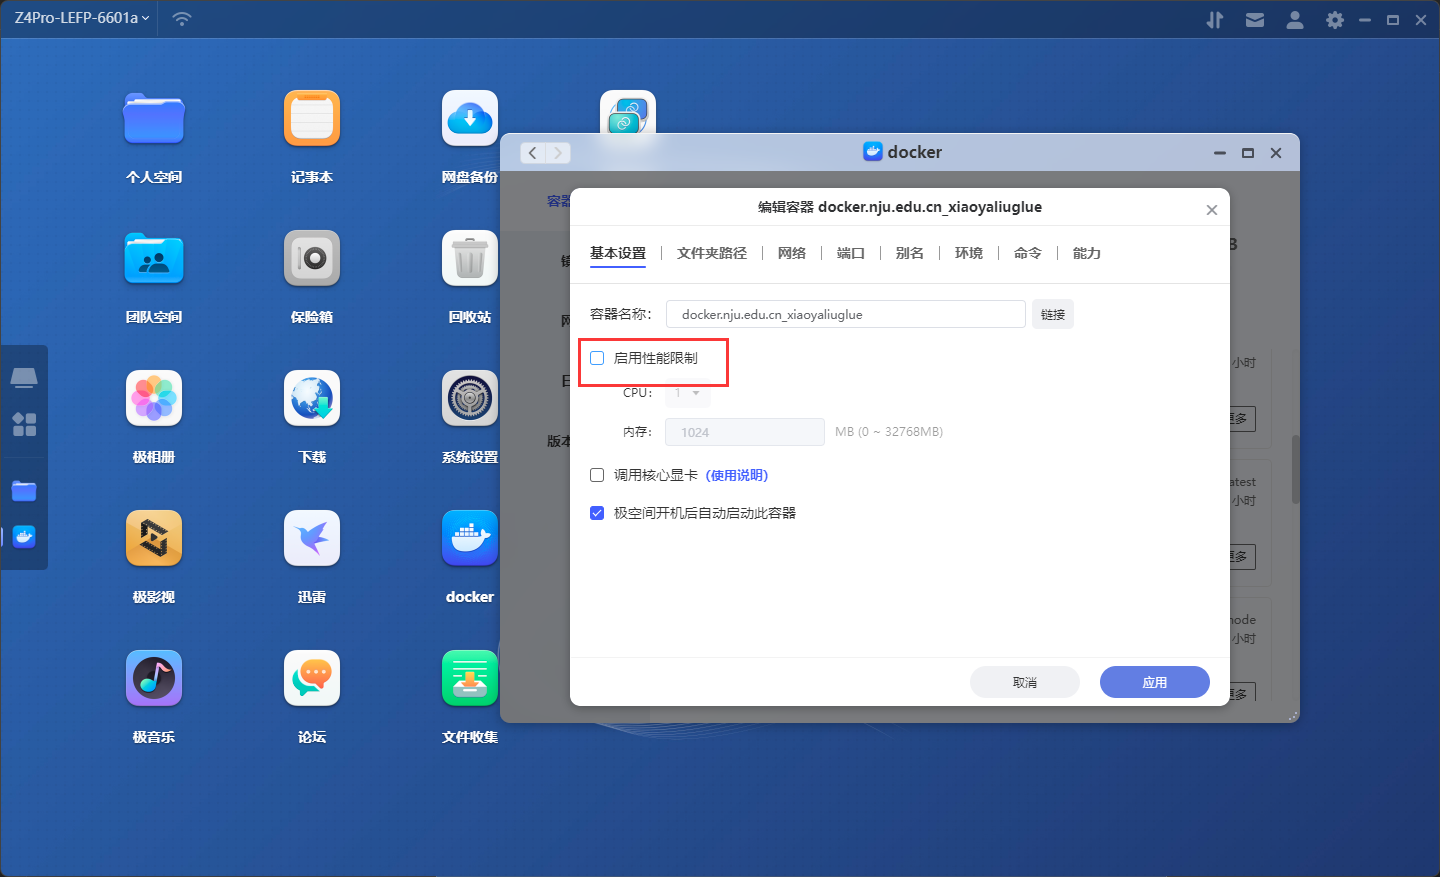Enable the 启用性能限制 checkbox
The image size is (1440, 877).
point(597,358)
